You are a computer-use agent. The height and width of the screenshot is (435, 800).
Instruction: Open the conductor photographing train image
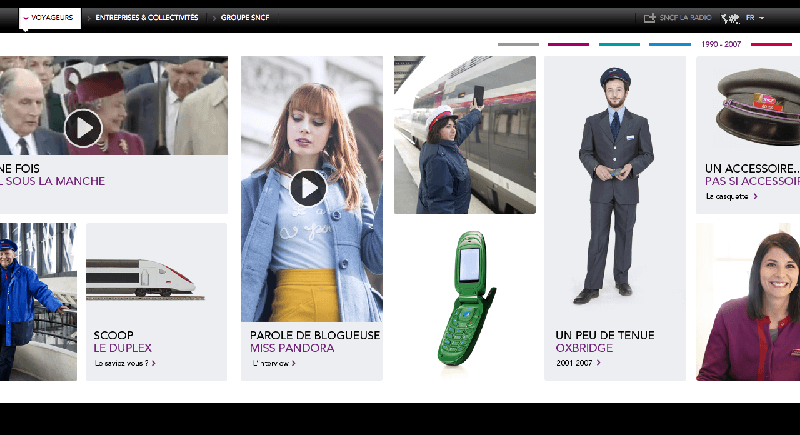coord(465,135)
